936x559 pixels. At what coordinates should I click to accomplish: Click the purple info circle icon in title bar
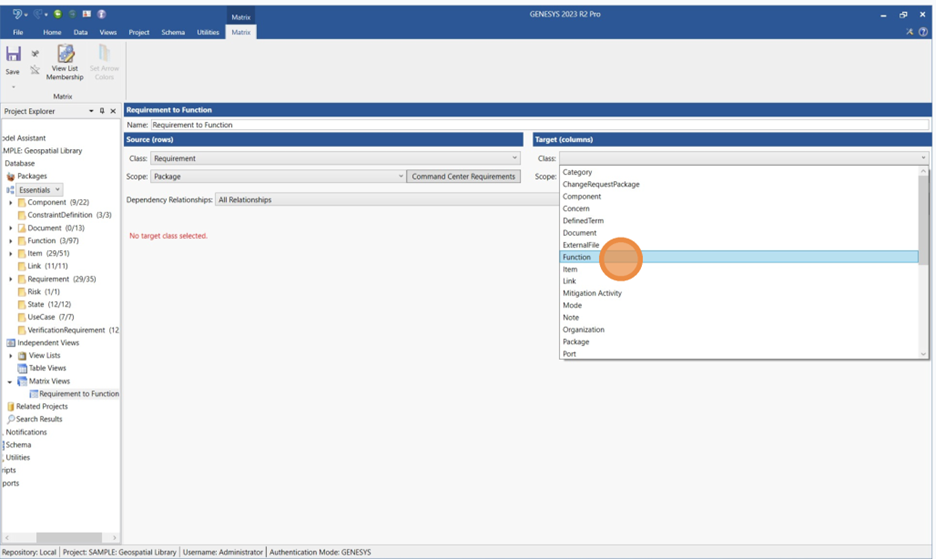101,14
